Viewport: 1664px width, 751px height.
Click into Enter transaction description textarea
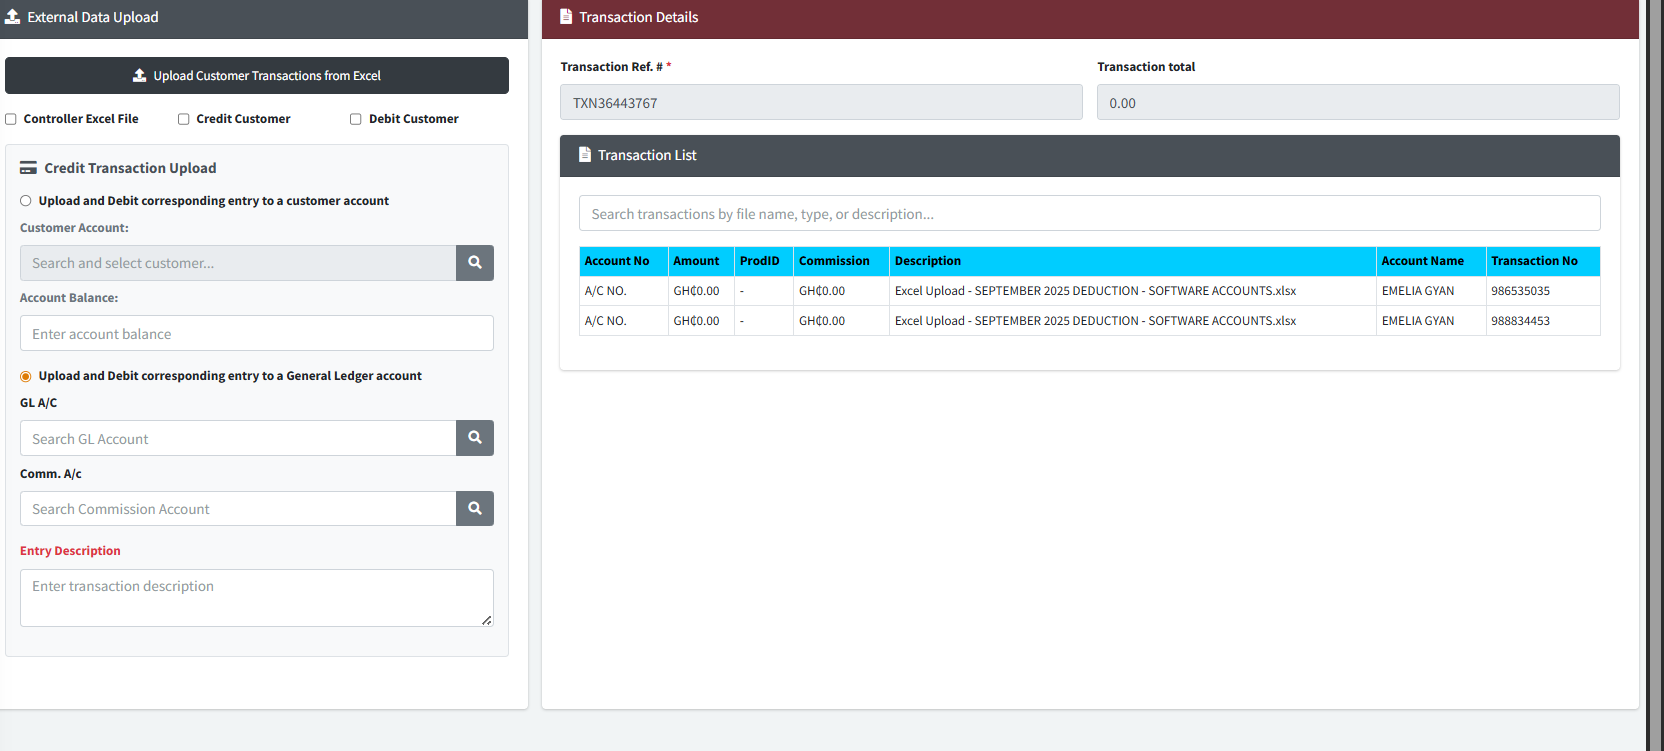point(256,597)
